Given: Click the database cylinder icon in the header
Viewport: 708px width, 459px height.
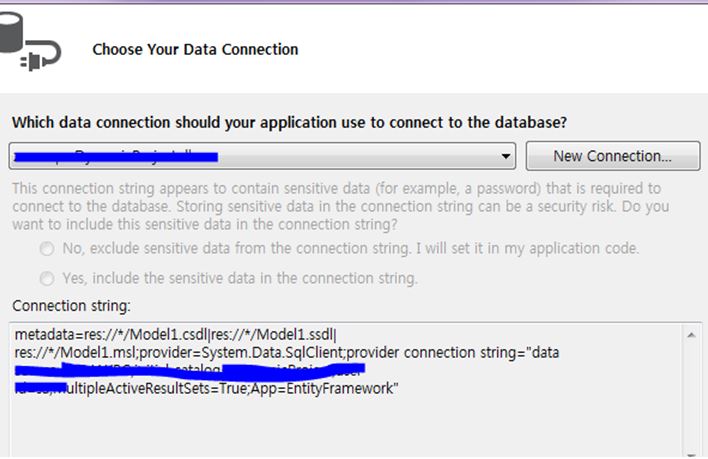Looking at the screenshot, I should click(x=11, y=32).
